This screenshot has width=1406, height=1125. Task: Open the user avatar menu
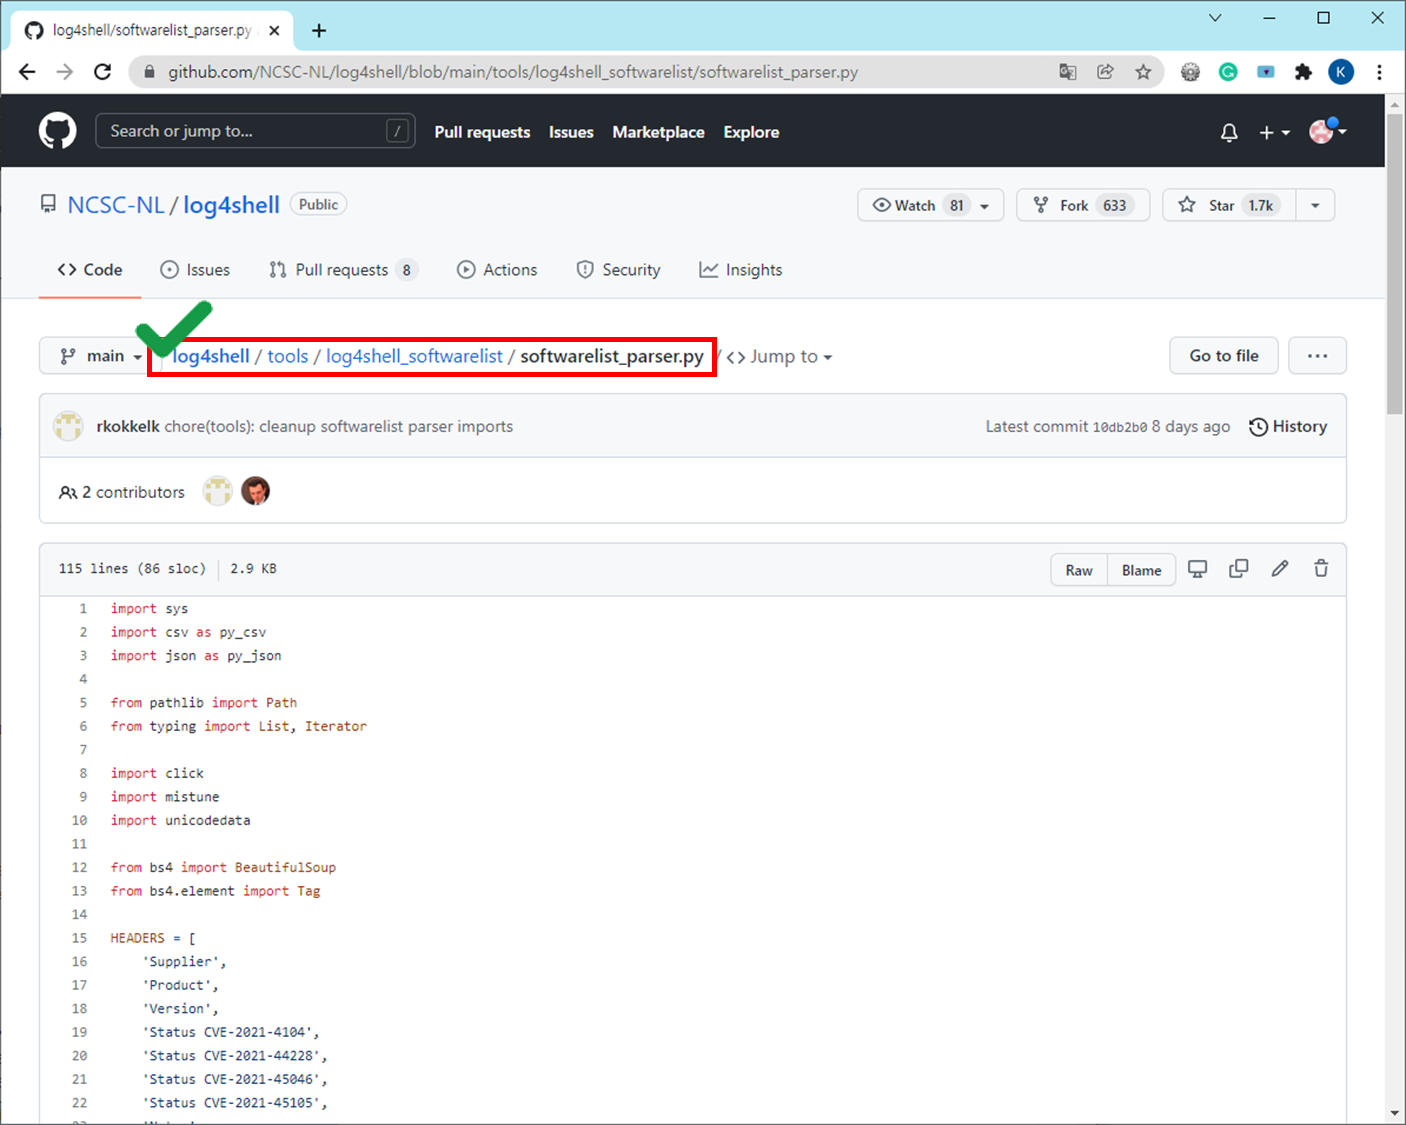[x=1328, y=131]
